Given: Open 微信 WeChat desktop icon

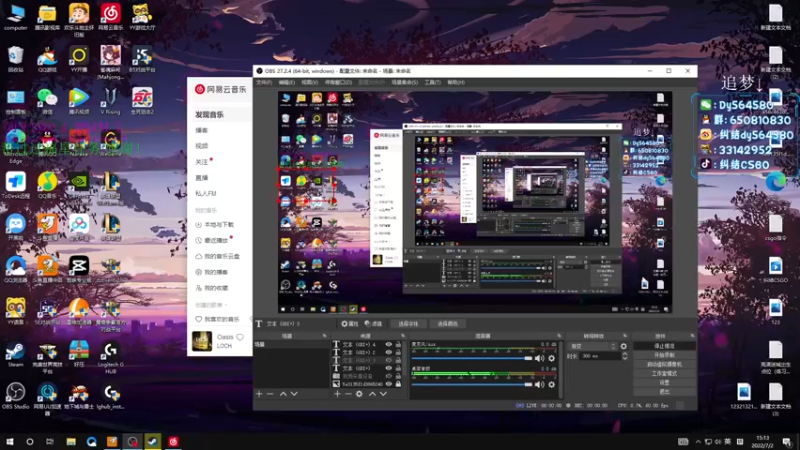Looking at the screenshot, I should (47, 101).
